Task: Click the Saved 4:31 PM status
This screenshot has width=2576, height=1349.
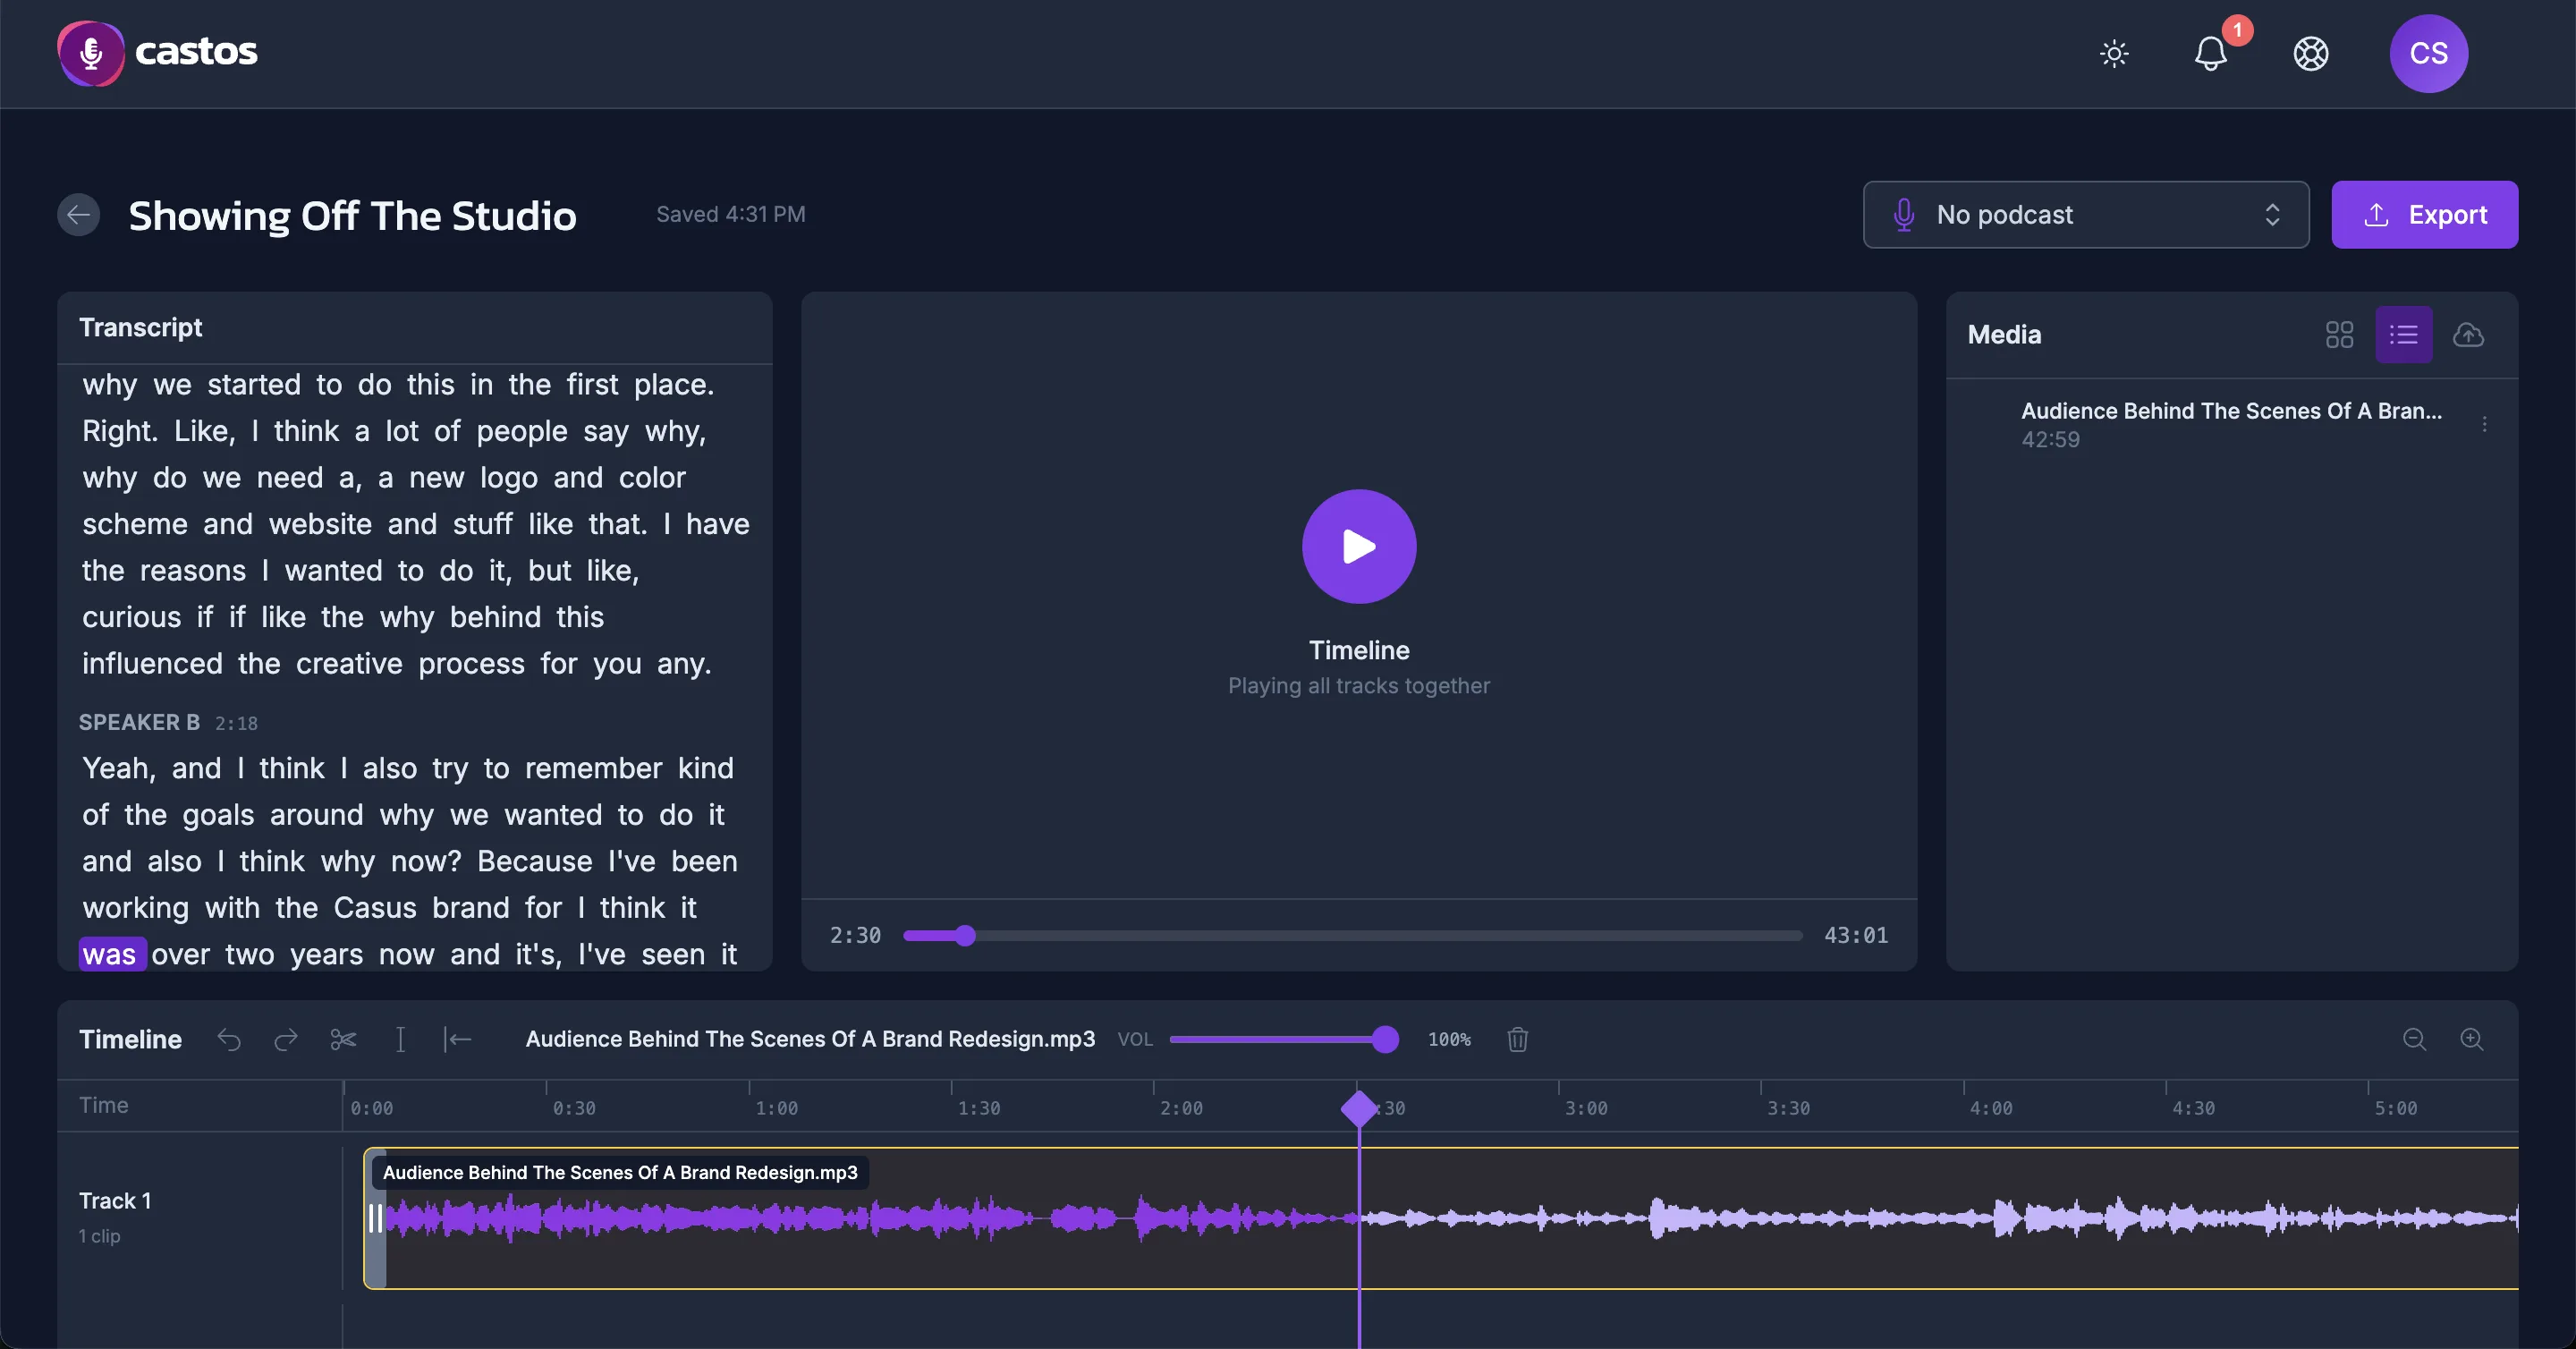Action: pyautogui.click(x=731, y=215)
